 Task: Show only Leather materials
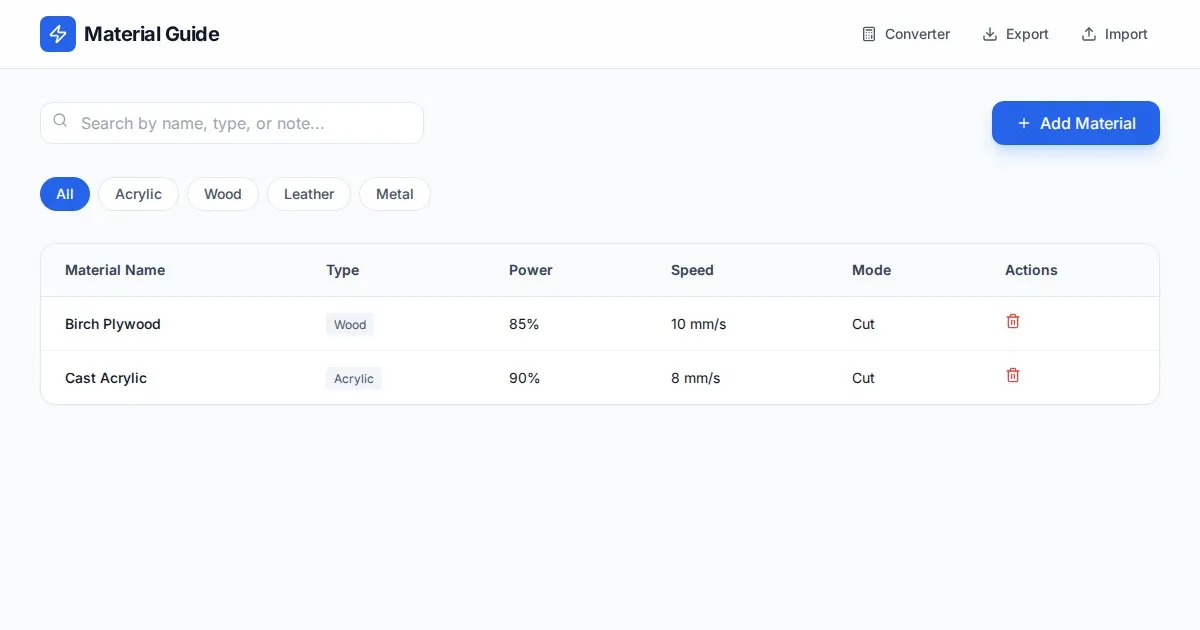coord(309,194)
